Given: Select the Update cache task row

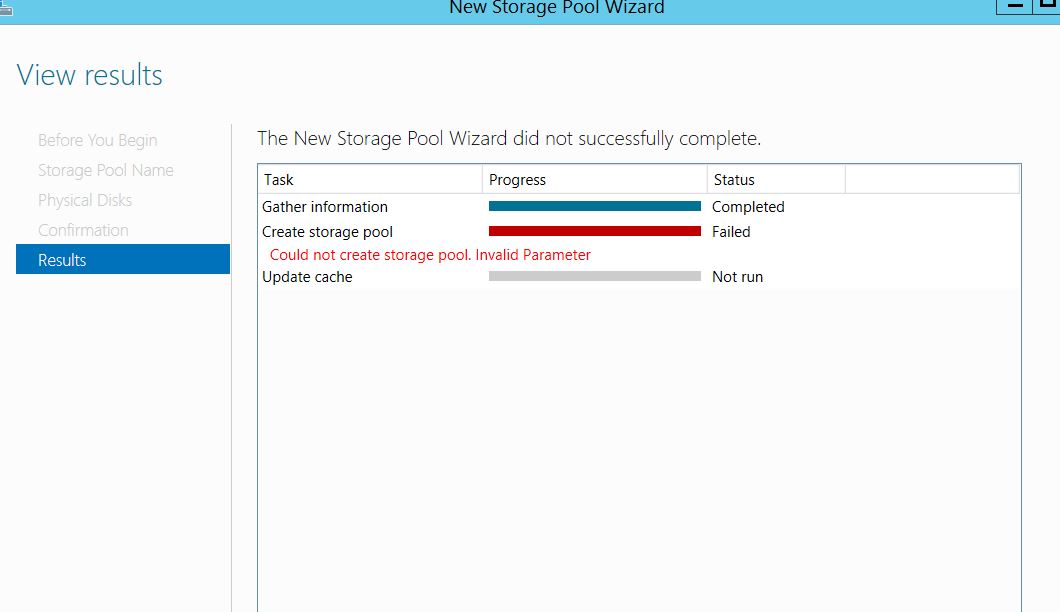Looking at the screenshot, I should point(639,277).
